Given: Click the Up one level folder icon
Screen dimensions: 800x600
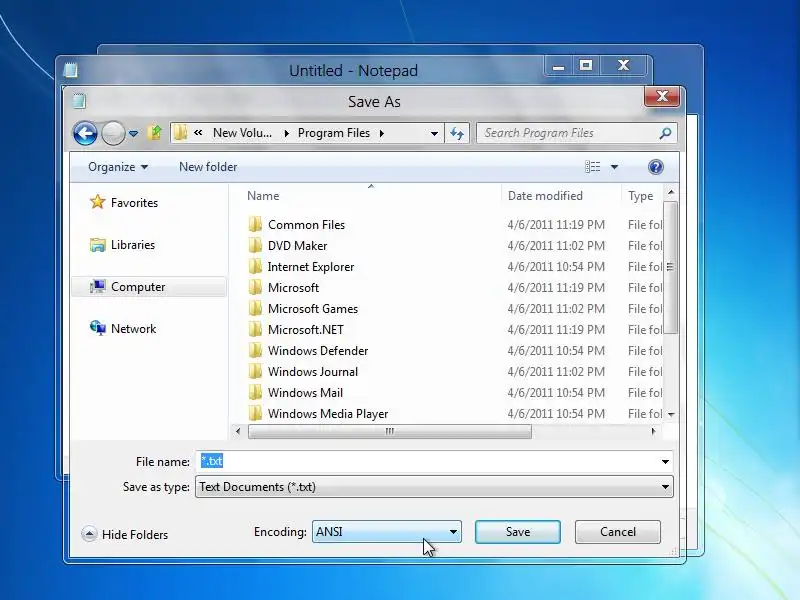Looking at the screenshot, I should coord(155,133).
